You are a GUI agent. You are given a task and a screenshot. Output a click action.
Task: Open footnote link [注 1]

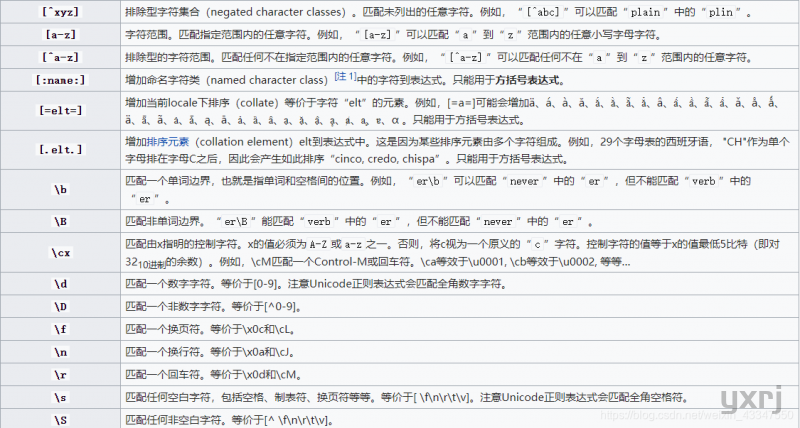345,77
